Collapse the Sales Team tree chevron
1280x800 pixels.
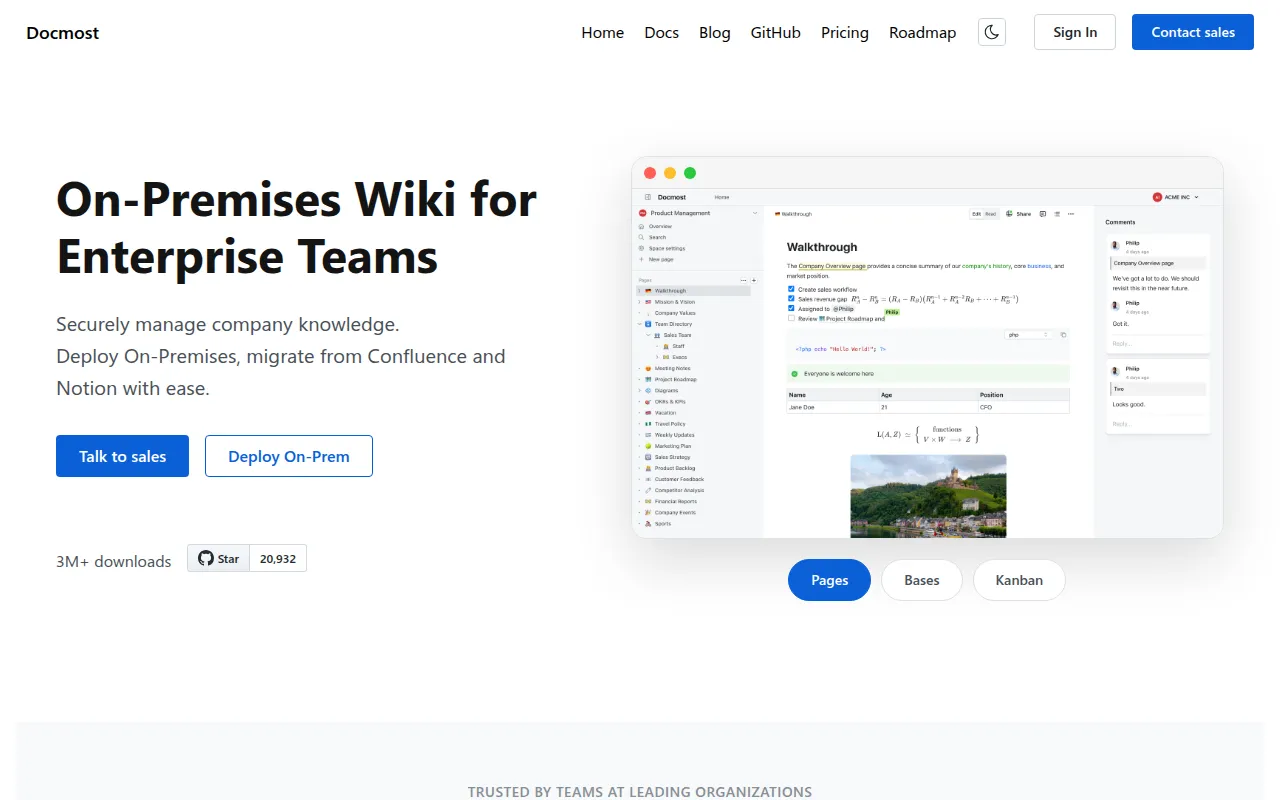[648, 335]
